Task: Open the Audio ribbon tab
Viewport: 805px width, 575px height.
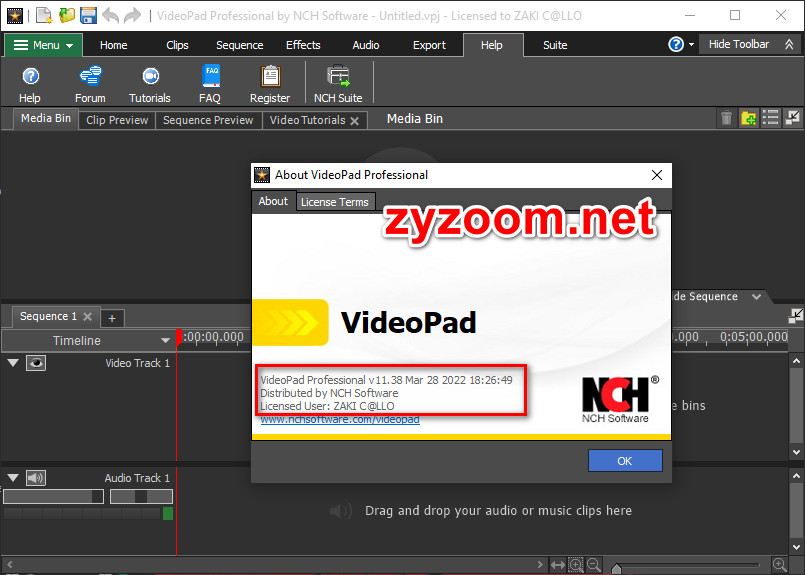Action: coord(366,45)
